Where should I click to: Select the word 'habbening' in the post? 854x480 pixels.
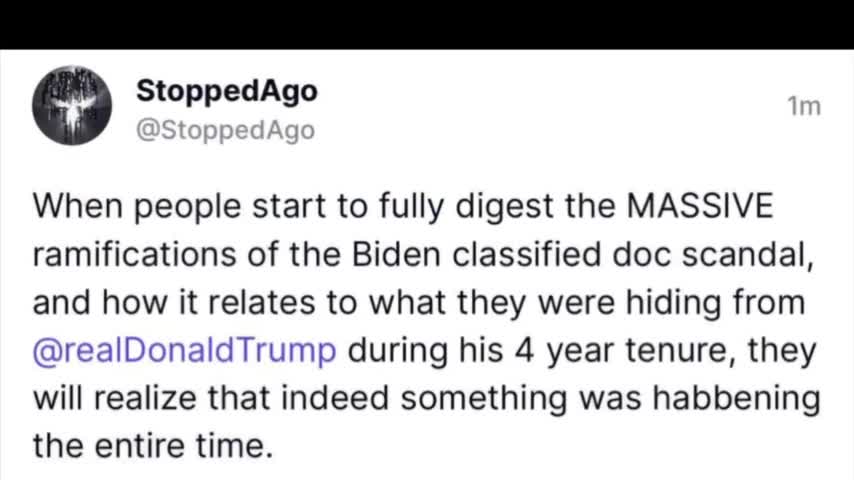tap(736, 398)
